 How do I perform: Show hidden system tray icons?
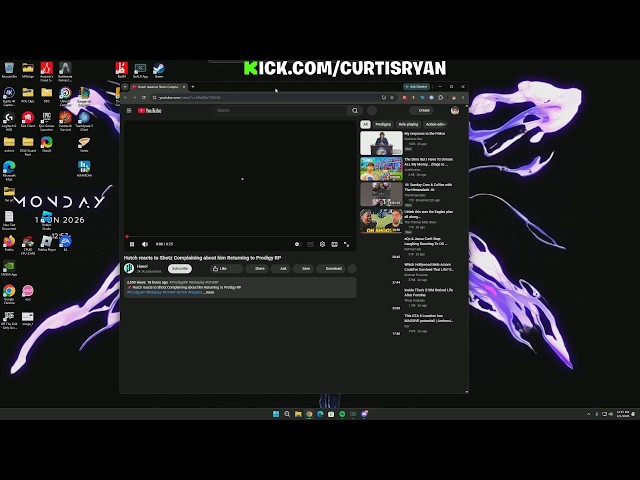click(588, 414)
